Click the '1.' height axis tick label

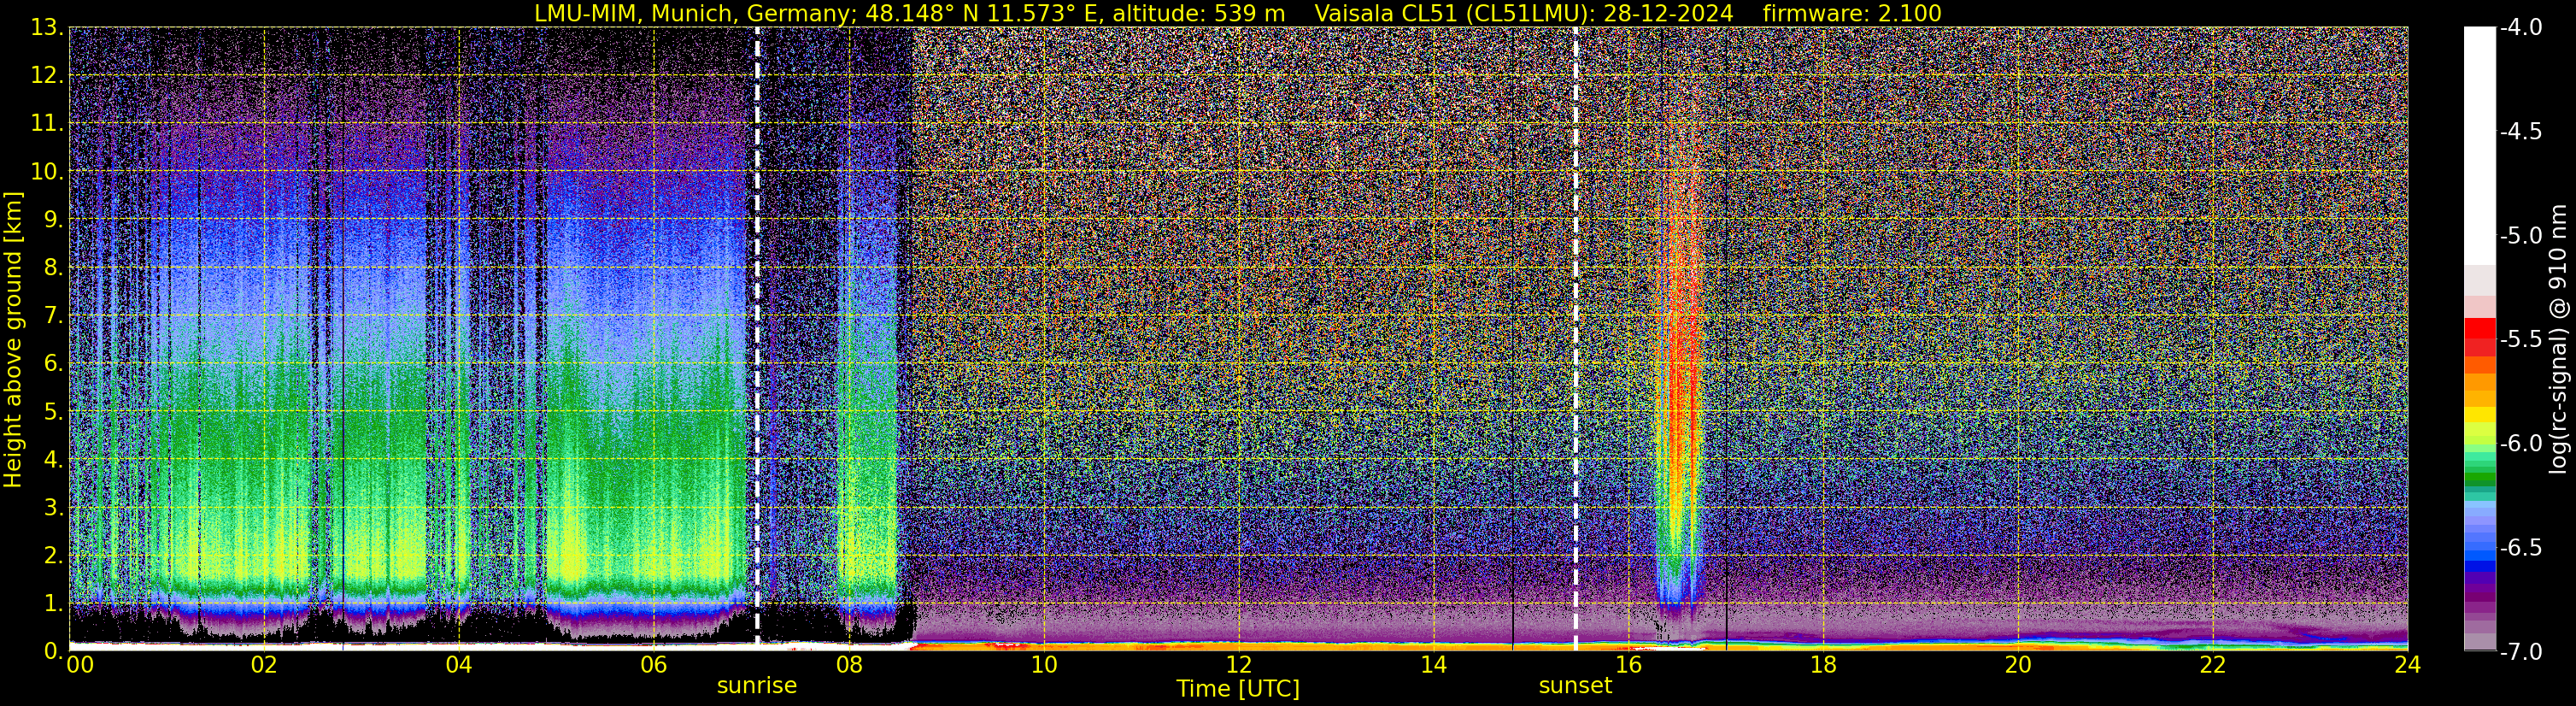pyautogui.click(x=53, y=603)
